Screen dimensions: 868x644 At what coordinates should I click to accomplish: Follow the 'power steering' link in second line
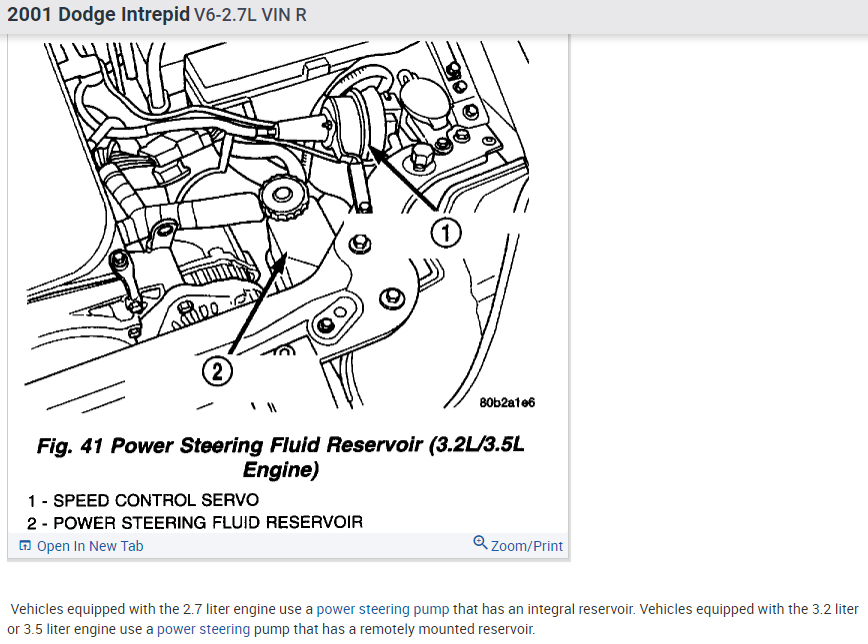tap(203, 629)
